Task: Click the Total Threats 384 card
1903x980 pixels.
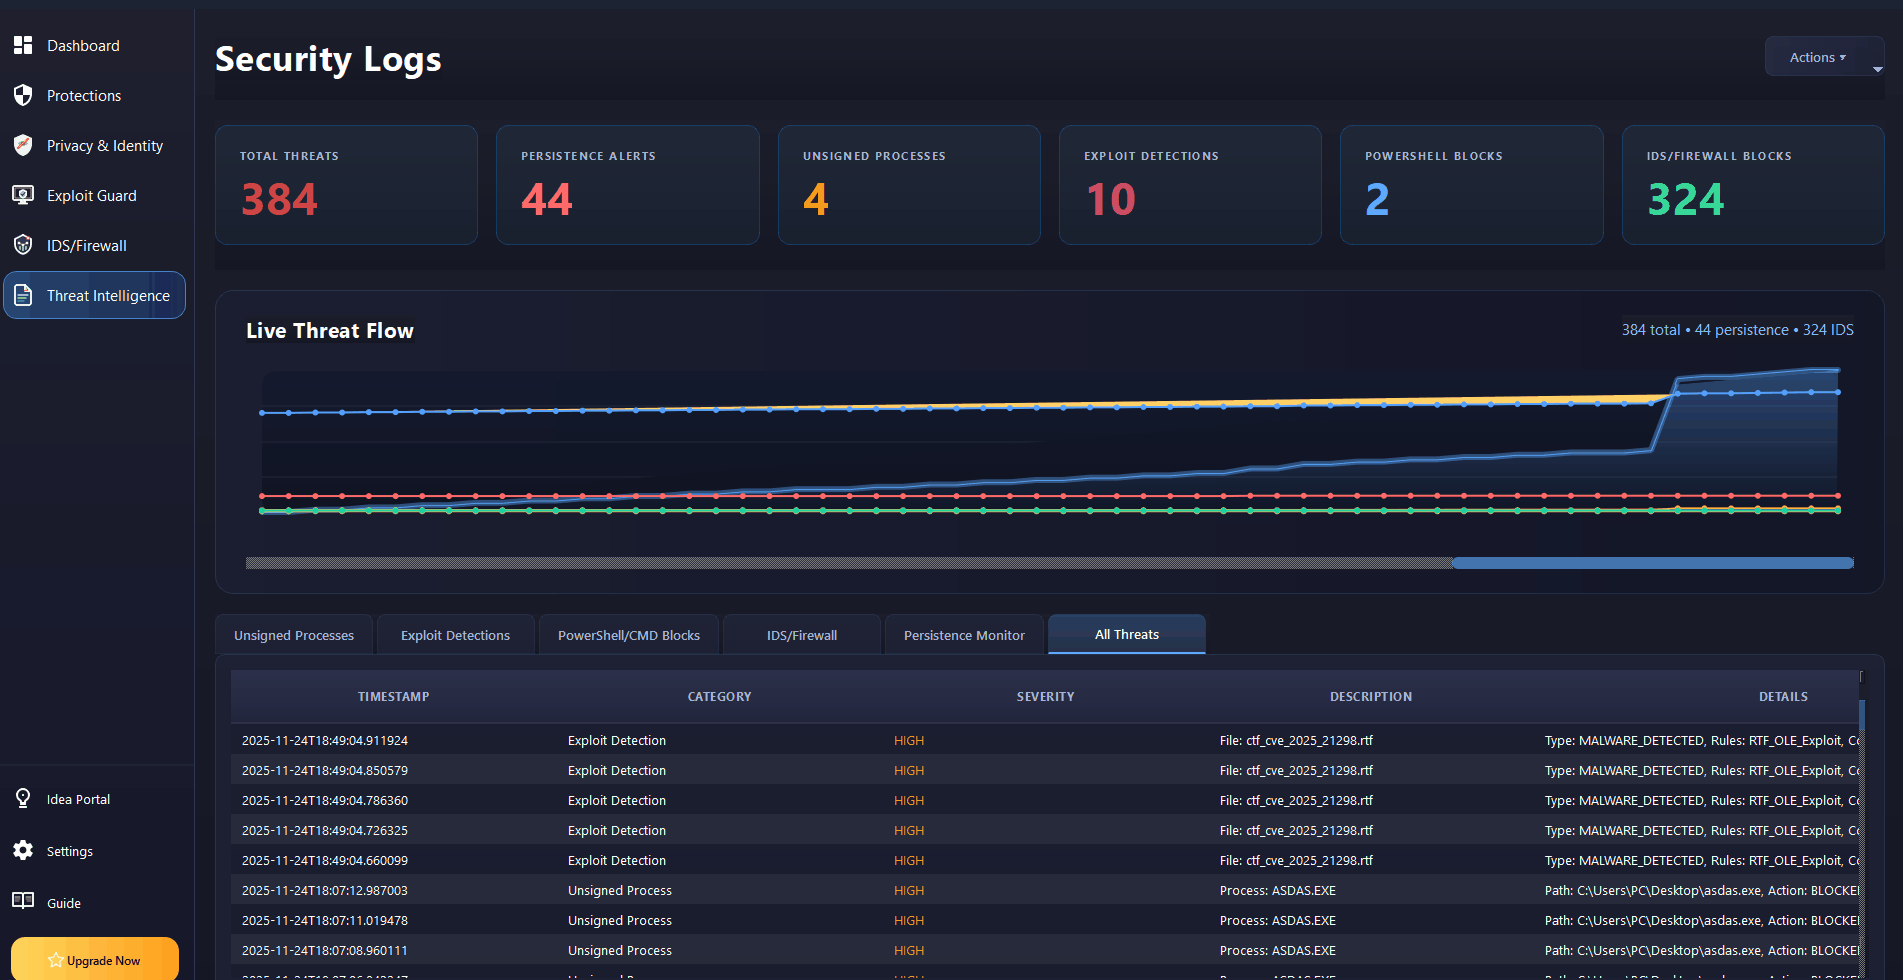Action: (345, 185)
